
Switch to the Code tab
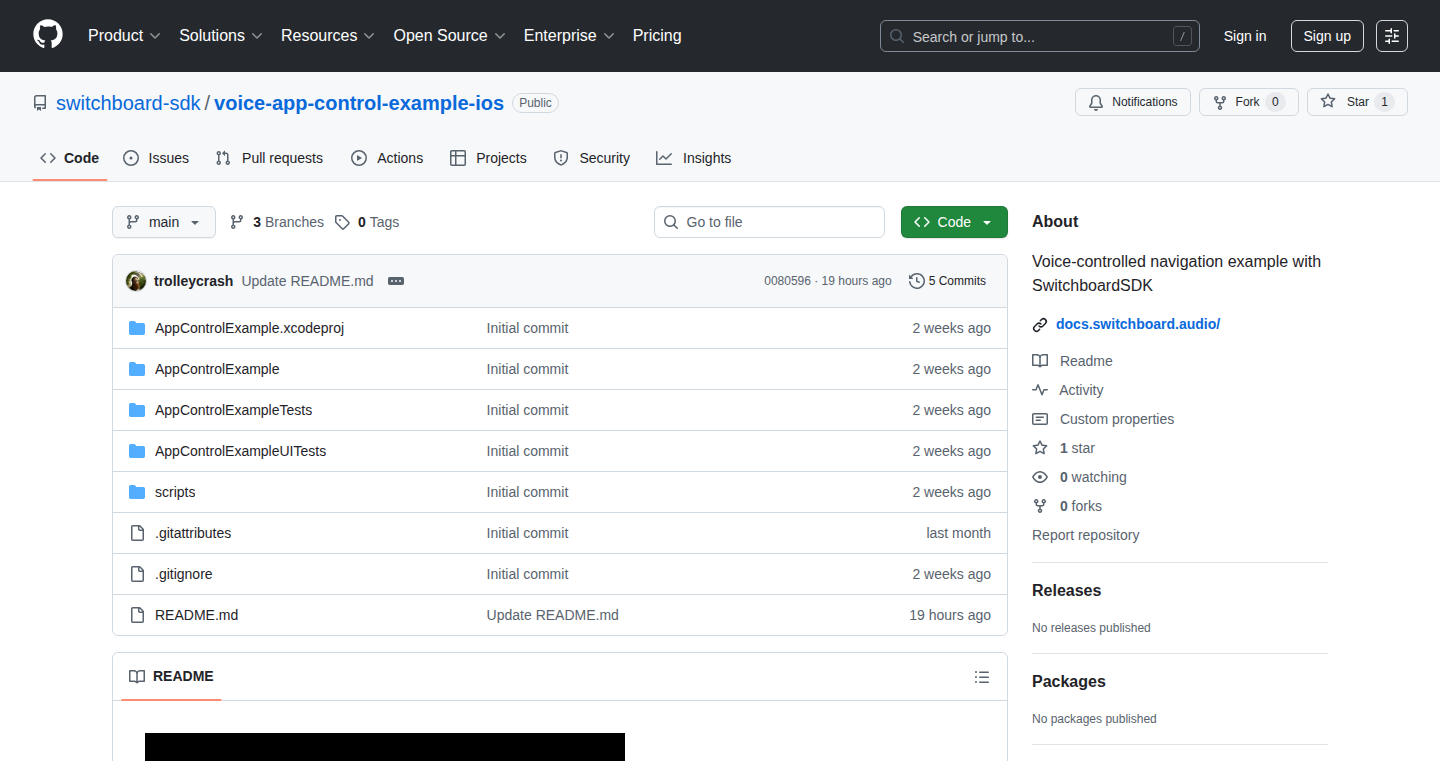(70, 158)
